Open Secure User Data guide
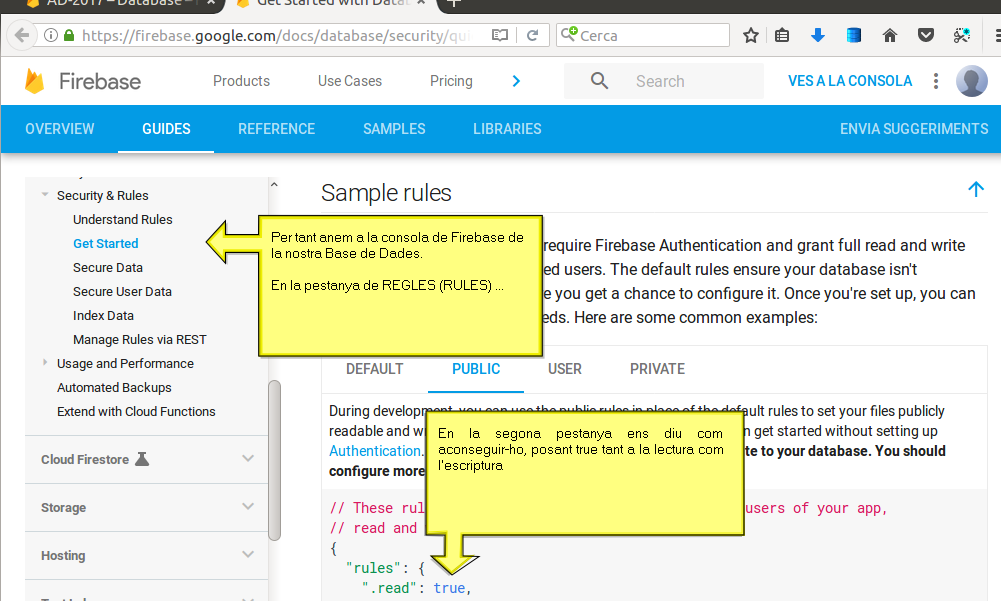Screen dimensions: 1001x601 point(122,292)
